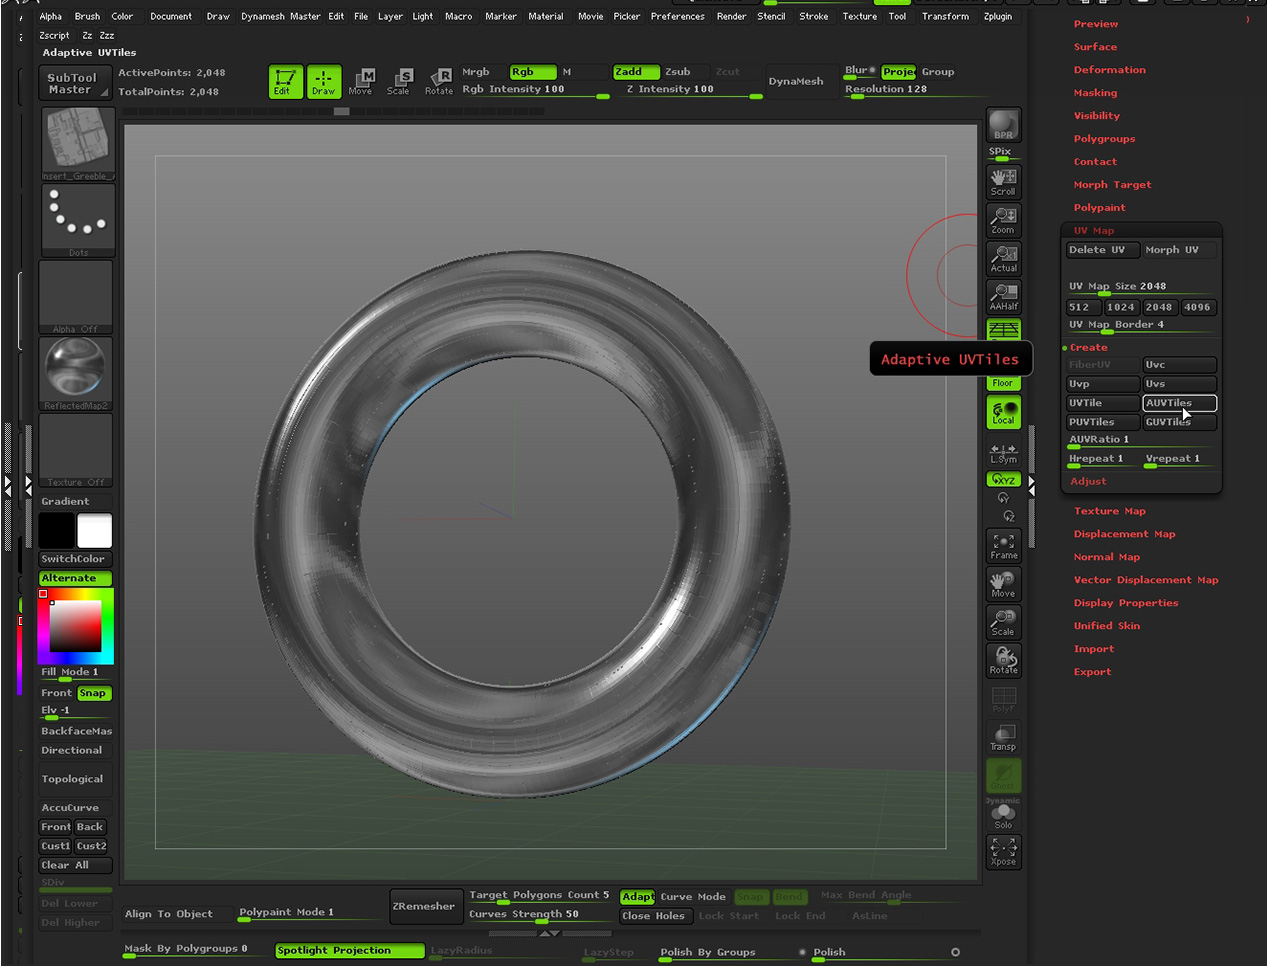Toggle Transp transparency icon

click(1003, 738)
